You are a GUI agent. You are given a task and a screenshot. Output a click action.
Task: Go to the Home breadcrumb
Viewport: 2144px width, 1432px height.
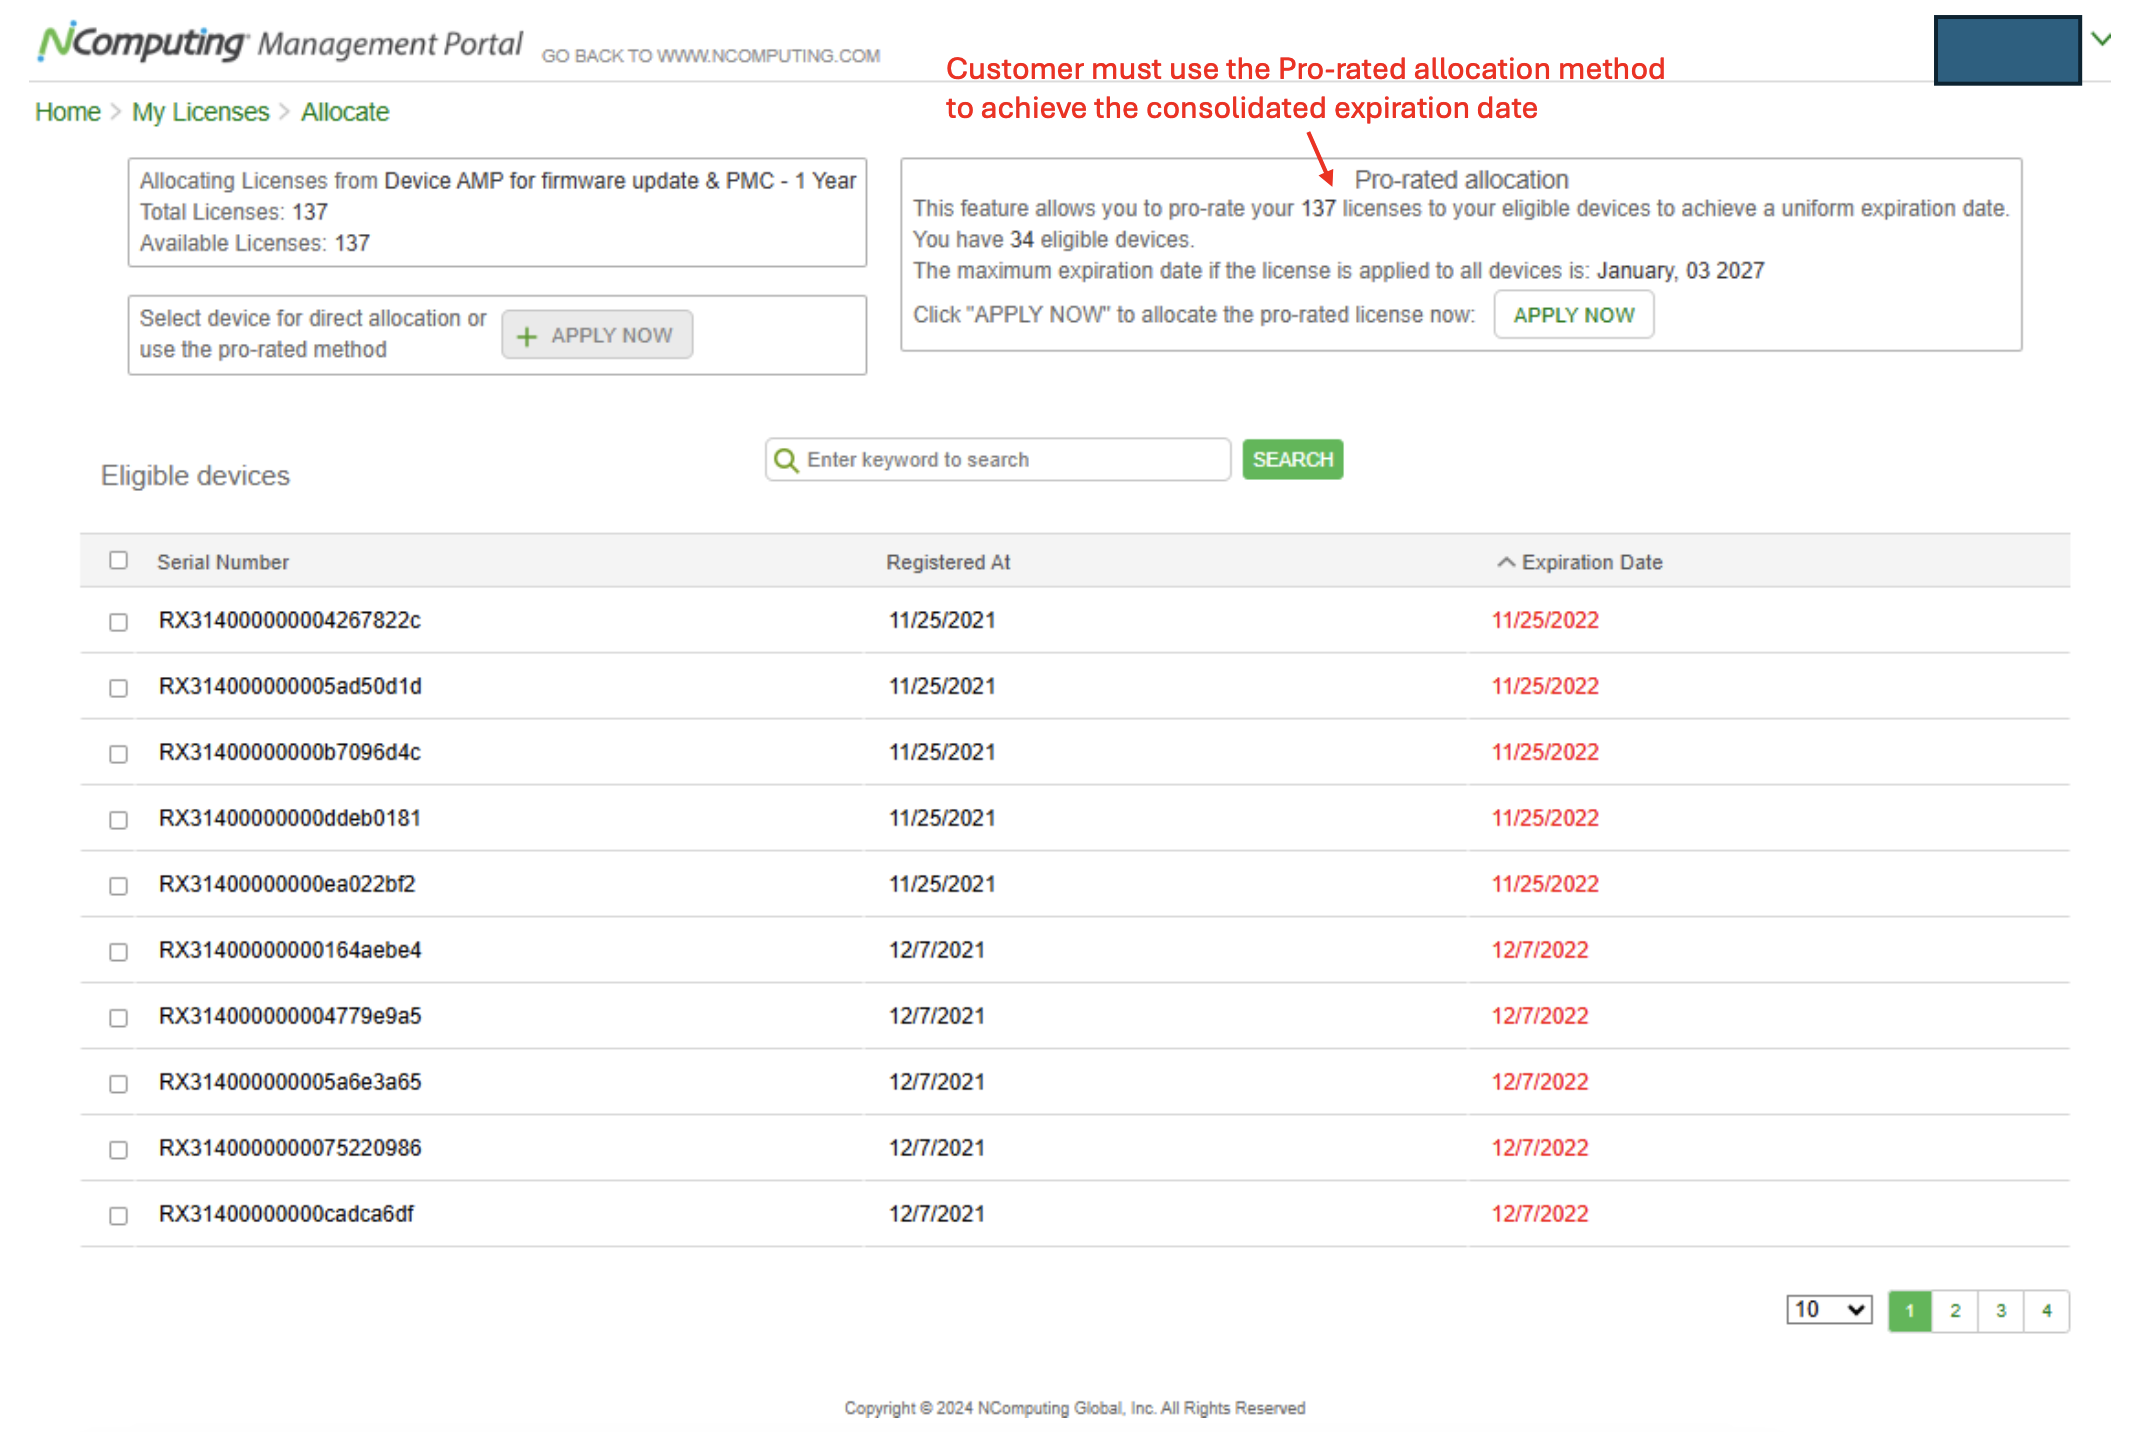68,112
